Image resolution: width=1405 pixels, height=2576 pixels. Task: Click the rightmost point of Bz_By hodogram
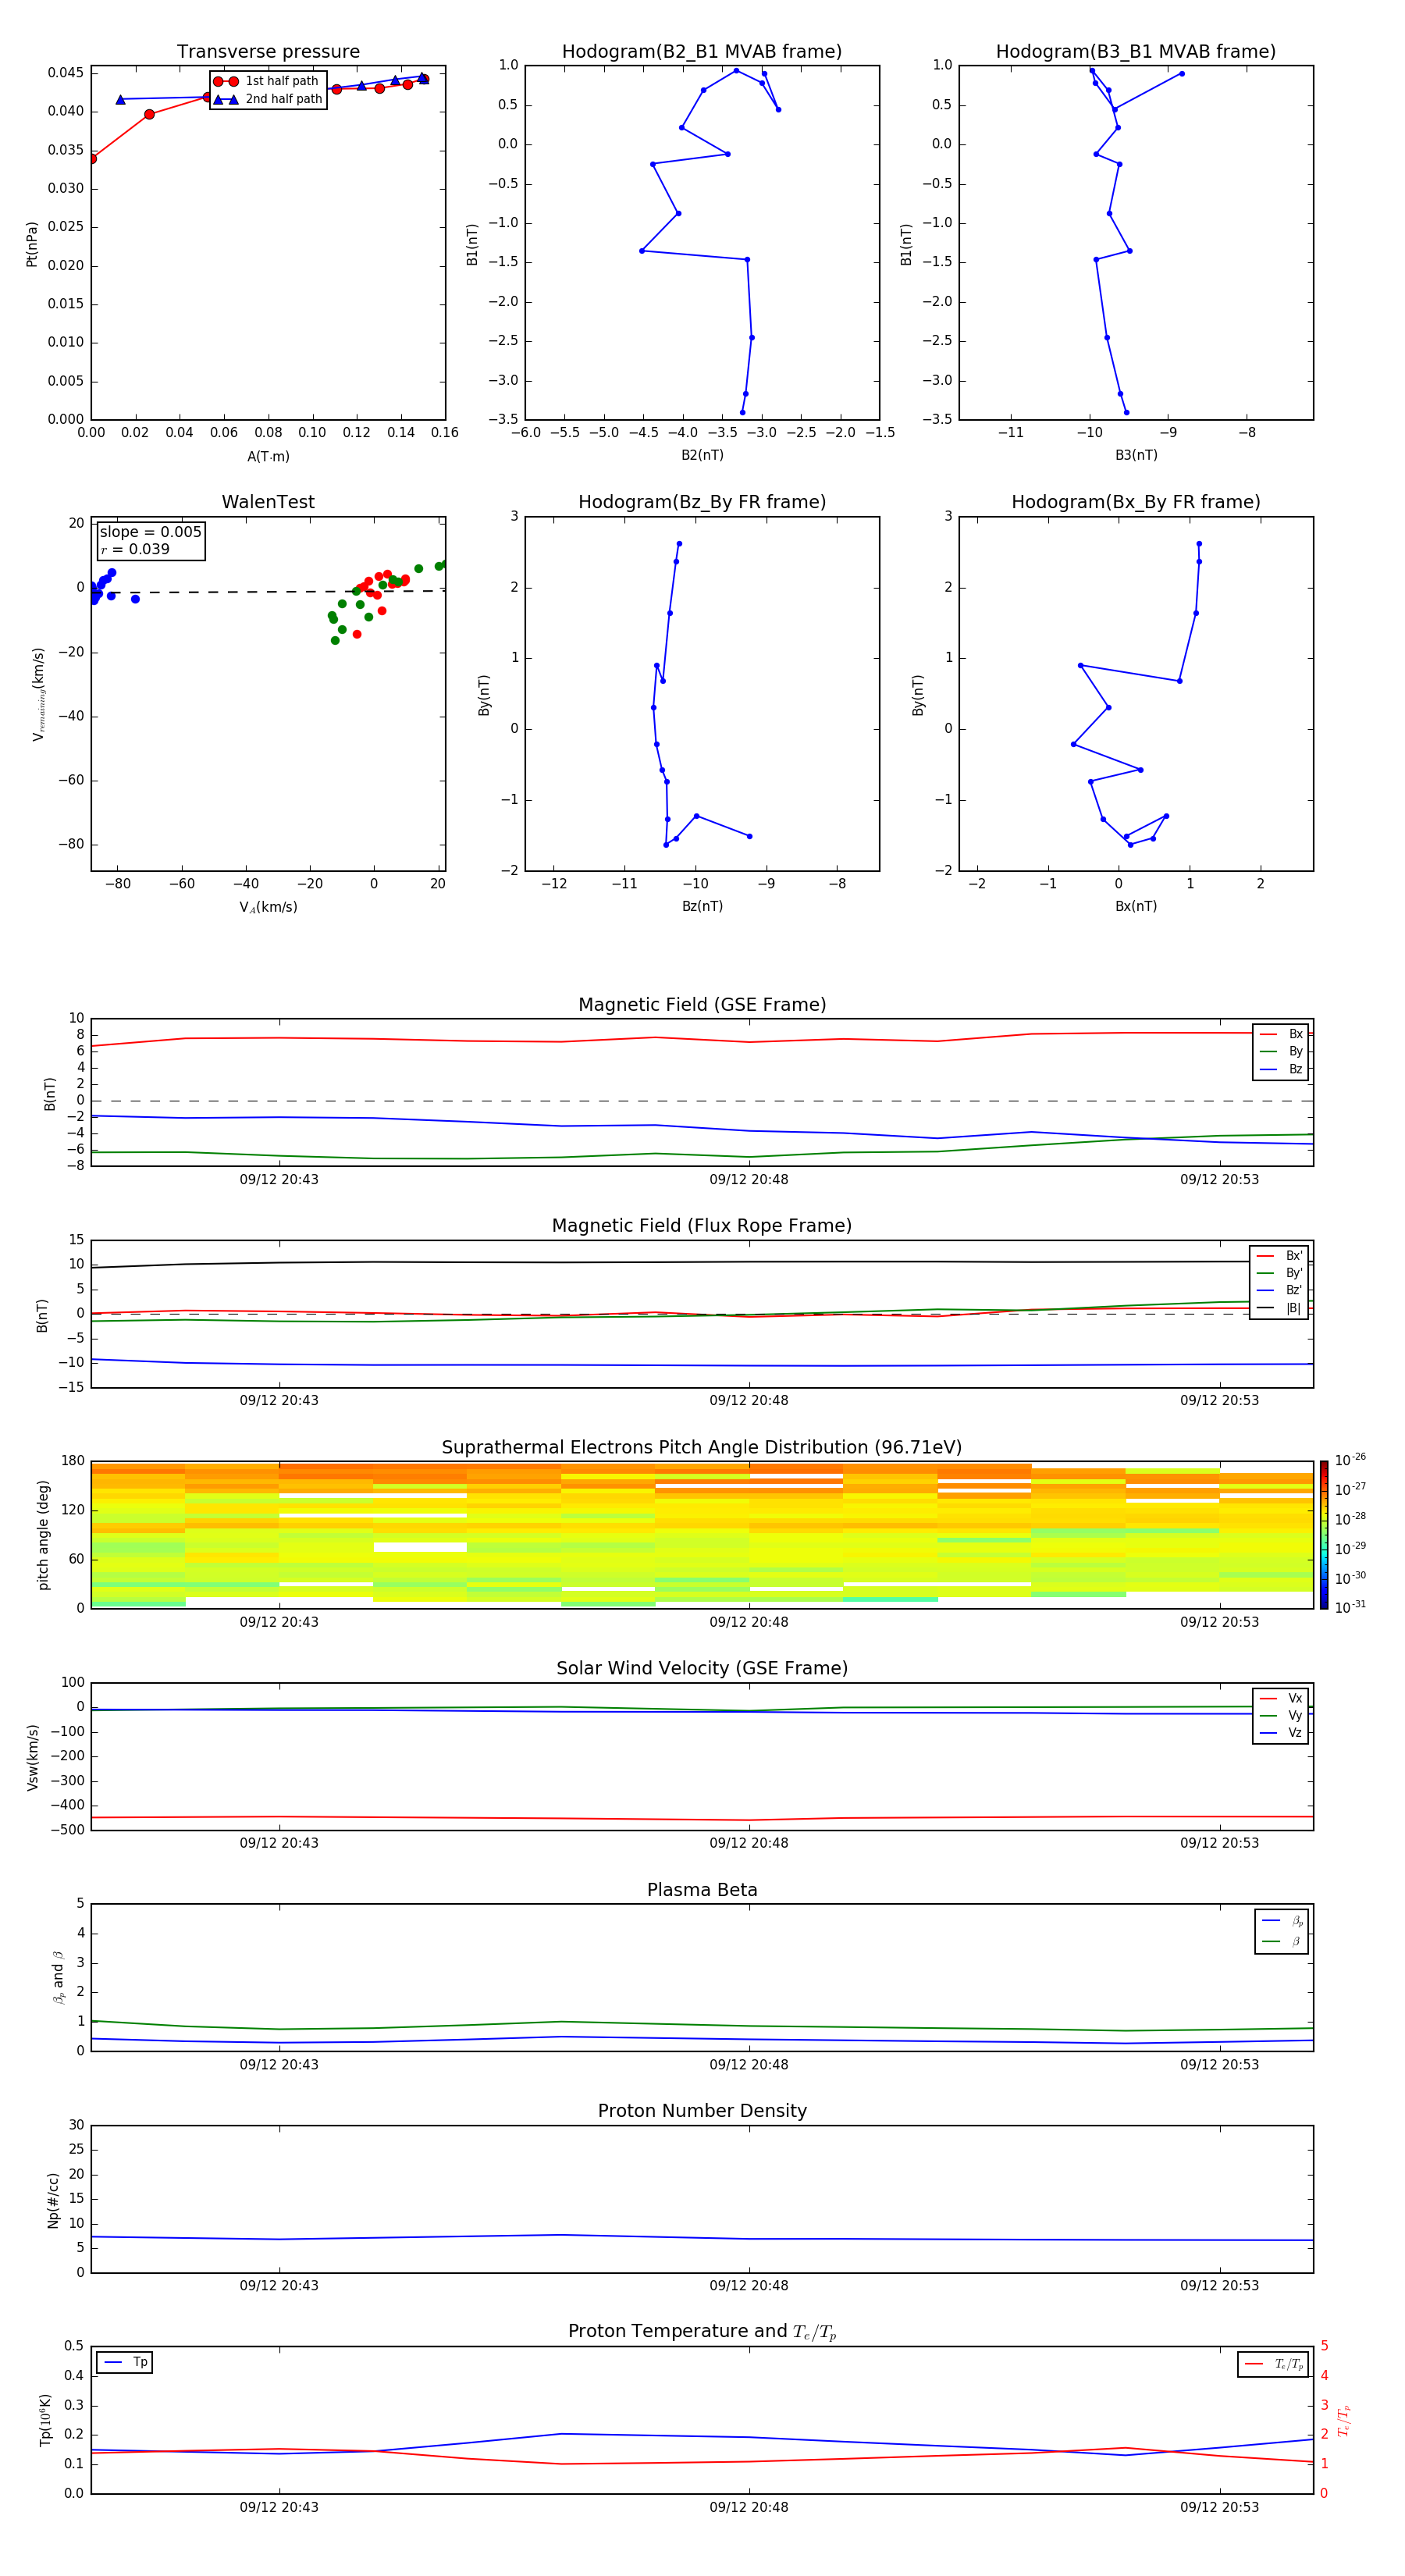[749, 836]
